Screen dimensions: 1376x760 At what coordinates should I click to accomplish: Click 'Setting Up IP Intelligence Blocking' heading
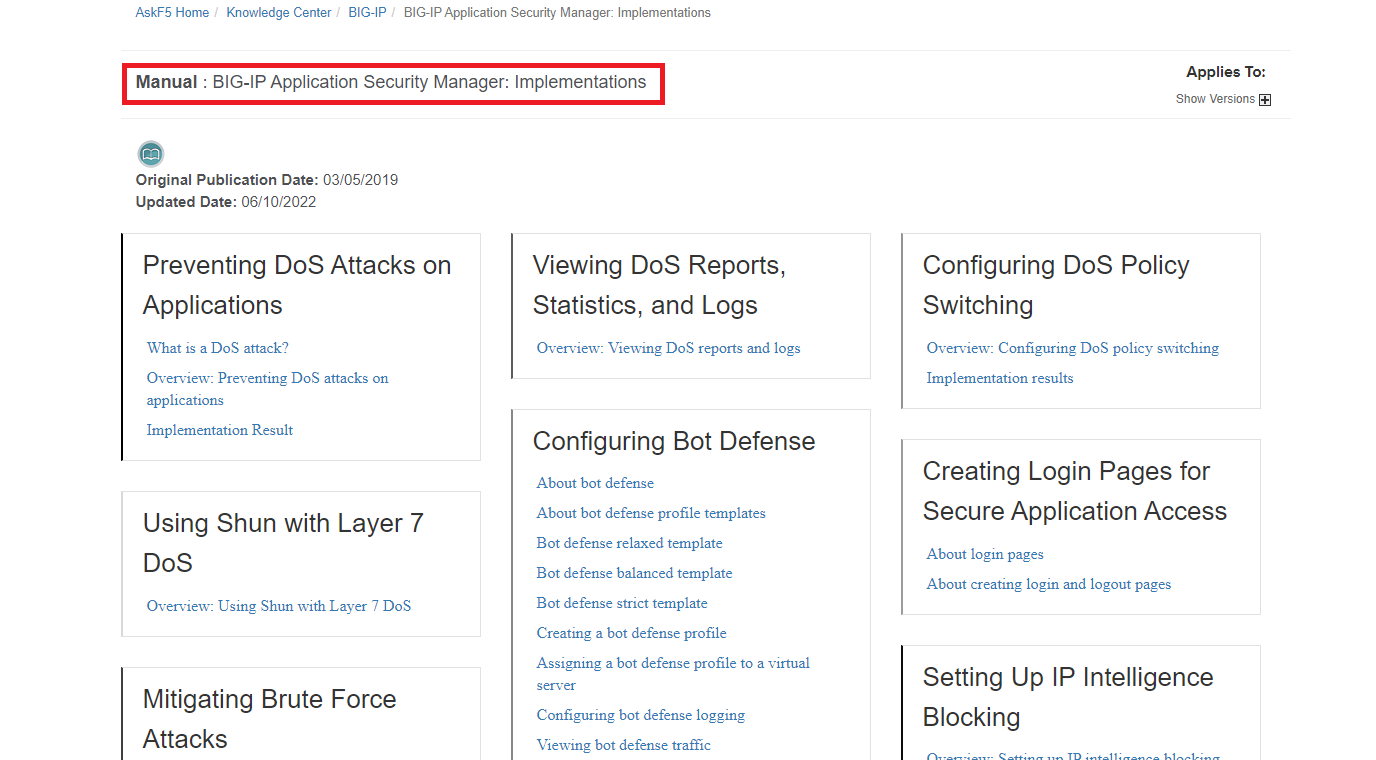(x=1068, y=697)
